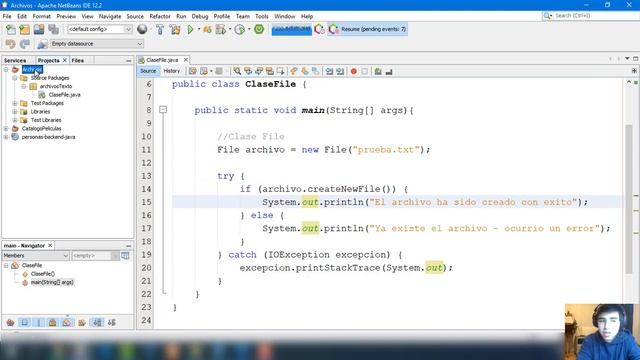
Task: Toggle Show Fields filter in Navigator
Action: point(24,322)
